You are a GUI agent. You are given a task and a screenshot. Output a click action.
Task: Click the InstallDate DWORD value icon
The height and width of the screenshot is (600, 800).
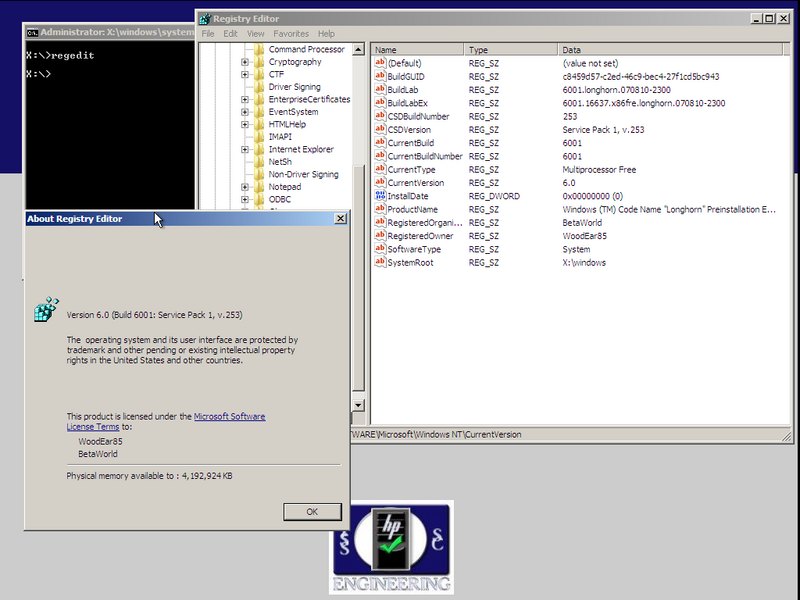[x=379, y=196]
